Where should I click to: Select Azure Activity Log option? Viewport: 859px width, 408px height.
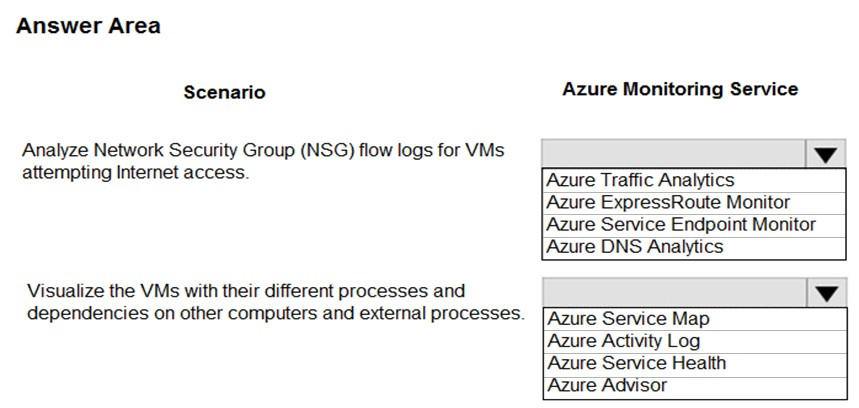pos(694,341)
